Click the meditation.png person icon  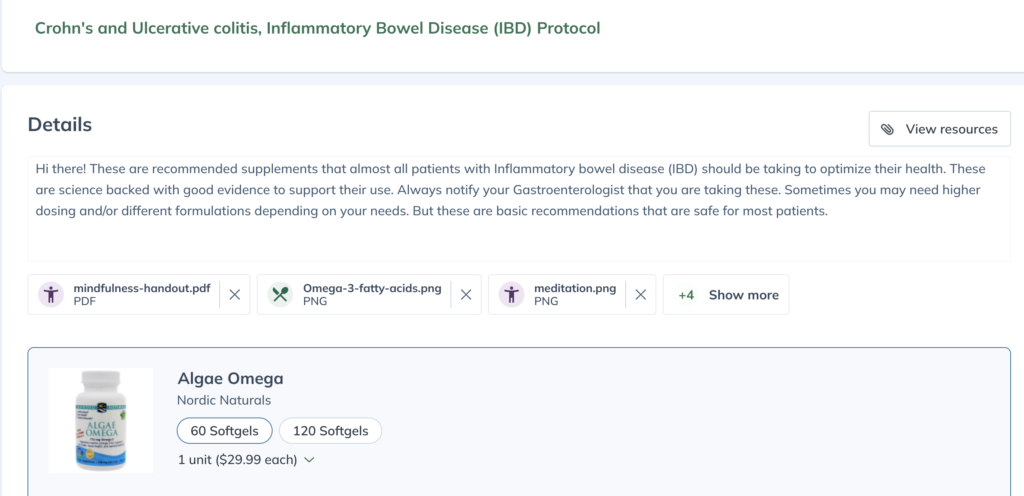[512, 295]
